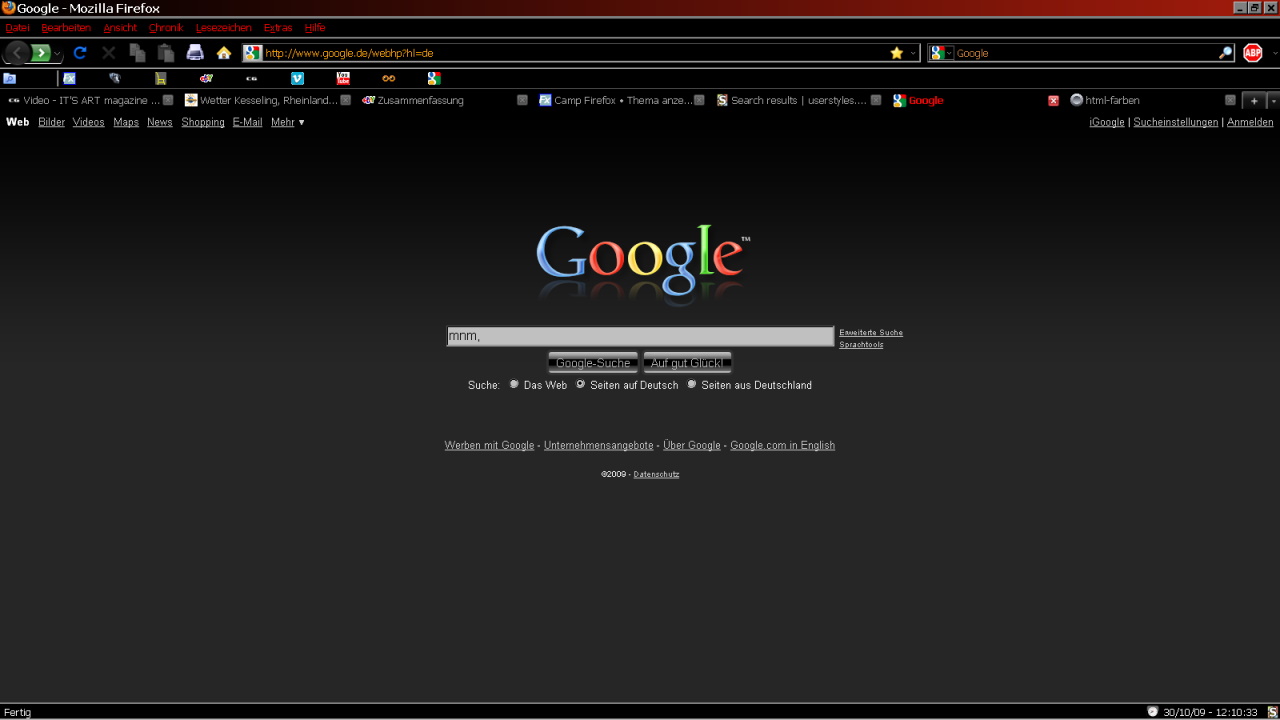Viewport: 1280px width, 720px height.
Task: Expand the back/forward history dropdown arrow
Action: (58, 54)
